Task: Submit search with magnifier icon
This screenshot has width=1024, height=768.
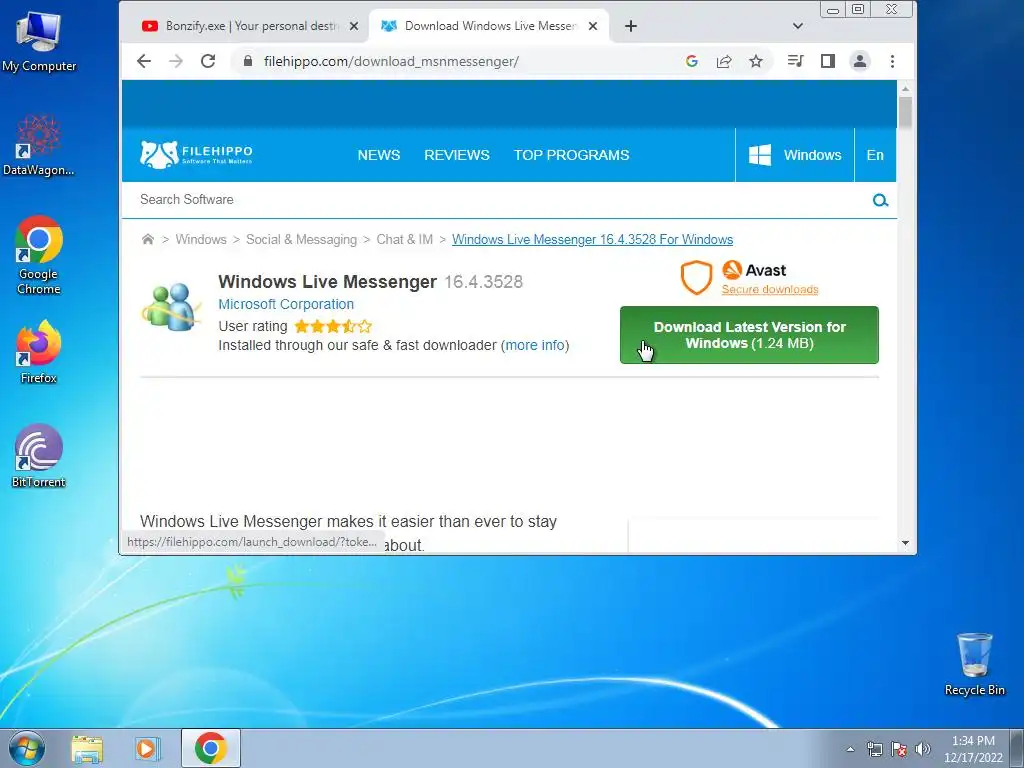Action: (880, 200)
